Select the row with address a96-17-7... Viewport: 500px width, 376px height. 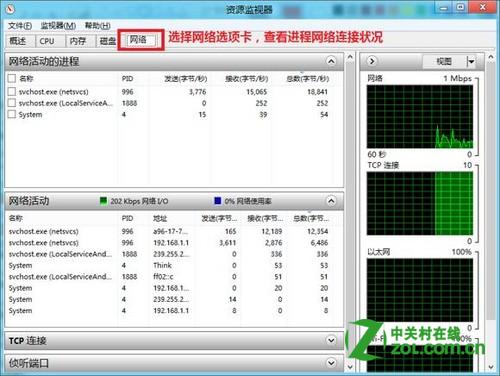click(x=169, y=231)
